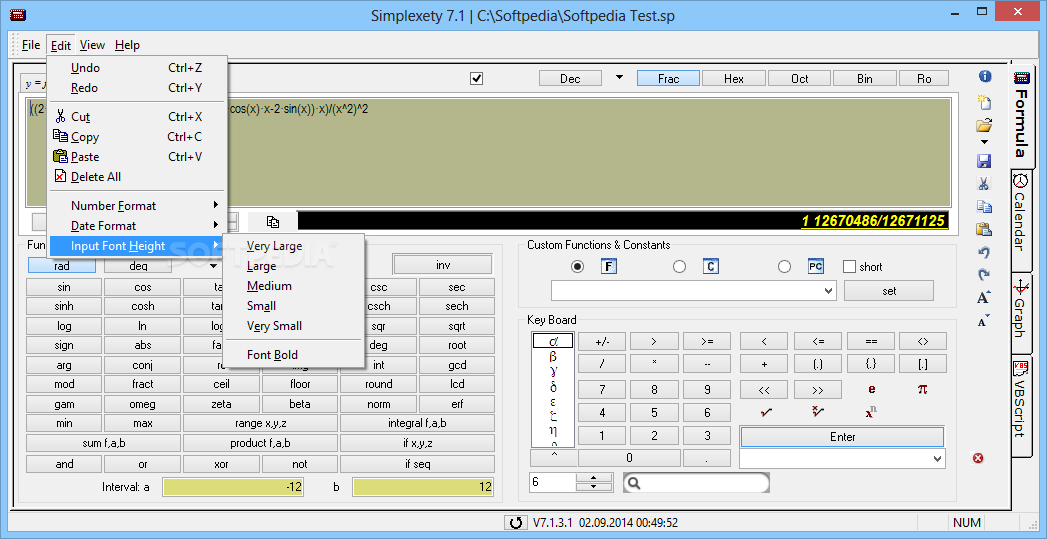This screenshot has height=539, width=1047.
Task: Tick the short checkbox
Action: point(849,266)
